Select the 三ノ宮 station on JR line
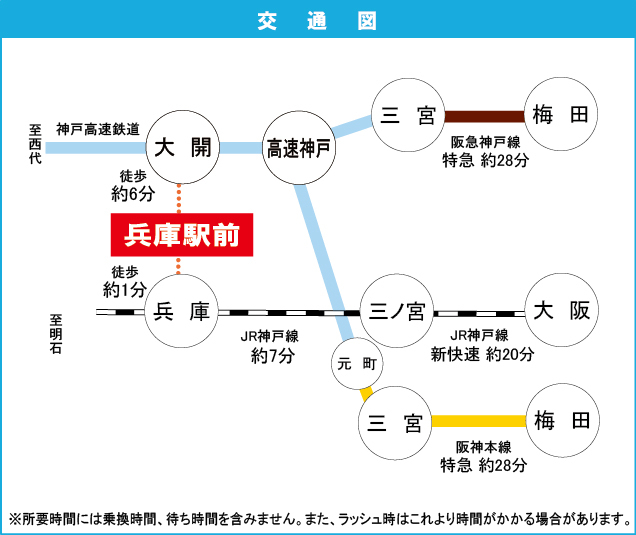 tap(396, 312)
